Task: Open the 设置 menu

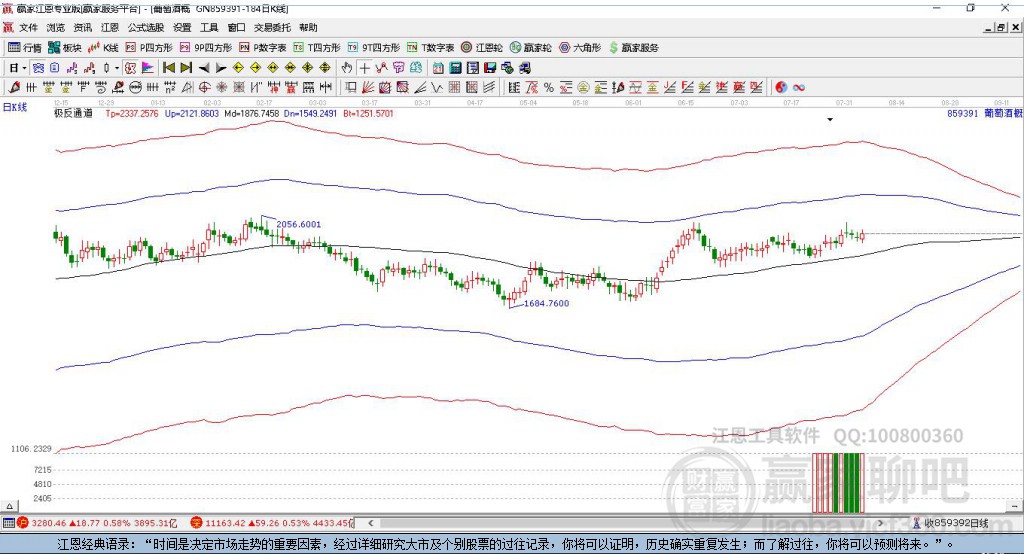Action: tap(182, 27)
